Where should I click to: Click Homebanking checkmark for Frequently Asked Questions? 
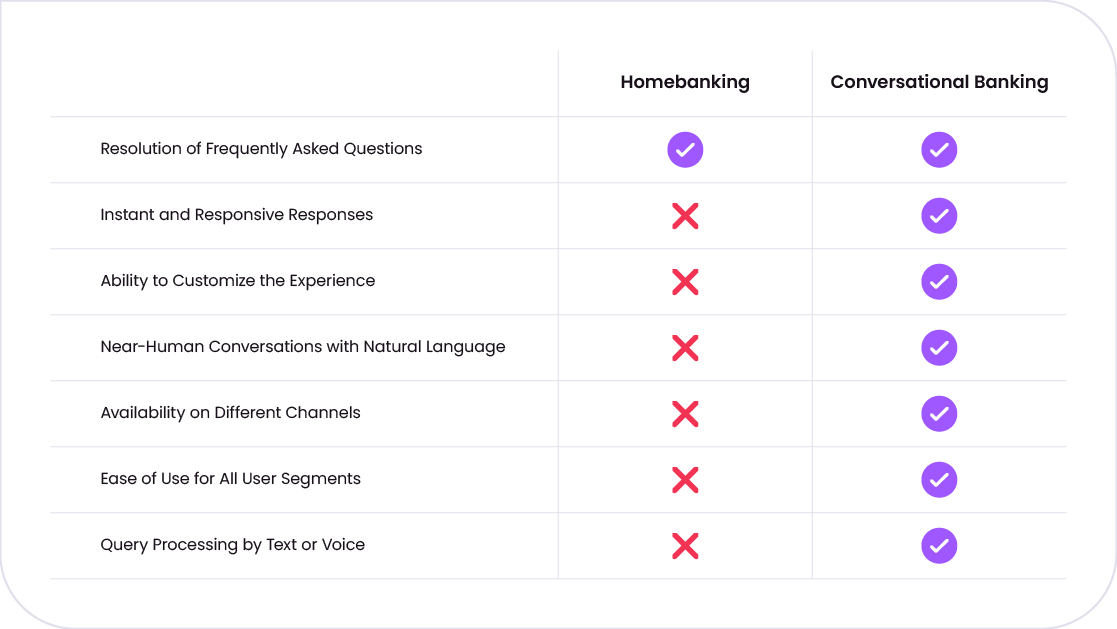coord(685,150)
